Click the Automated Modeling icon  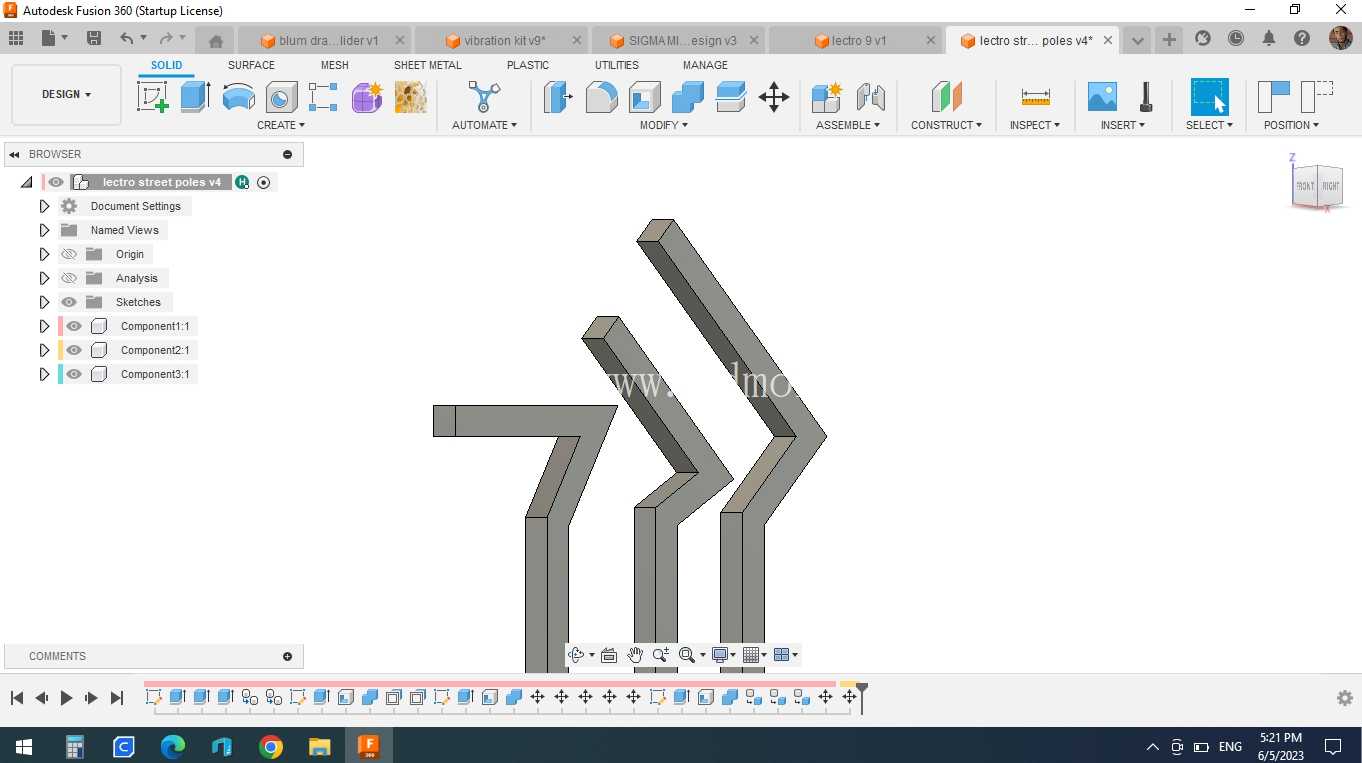[x=484, y=97]
